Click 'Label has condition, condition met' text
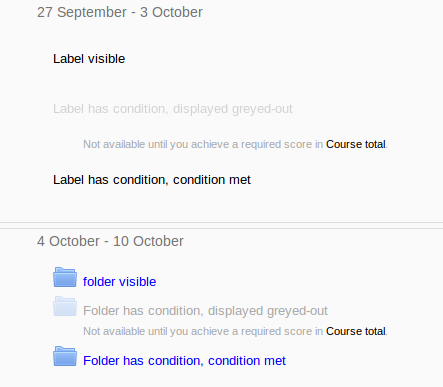This screenshot has height=387, width=443. point(152,180)
